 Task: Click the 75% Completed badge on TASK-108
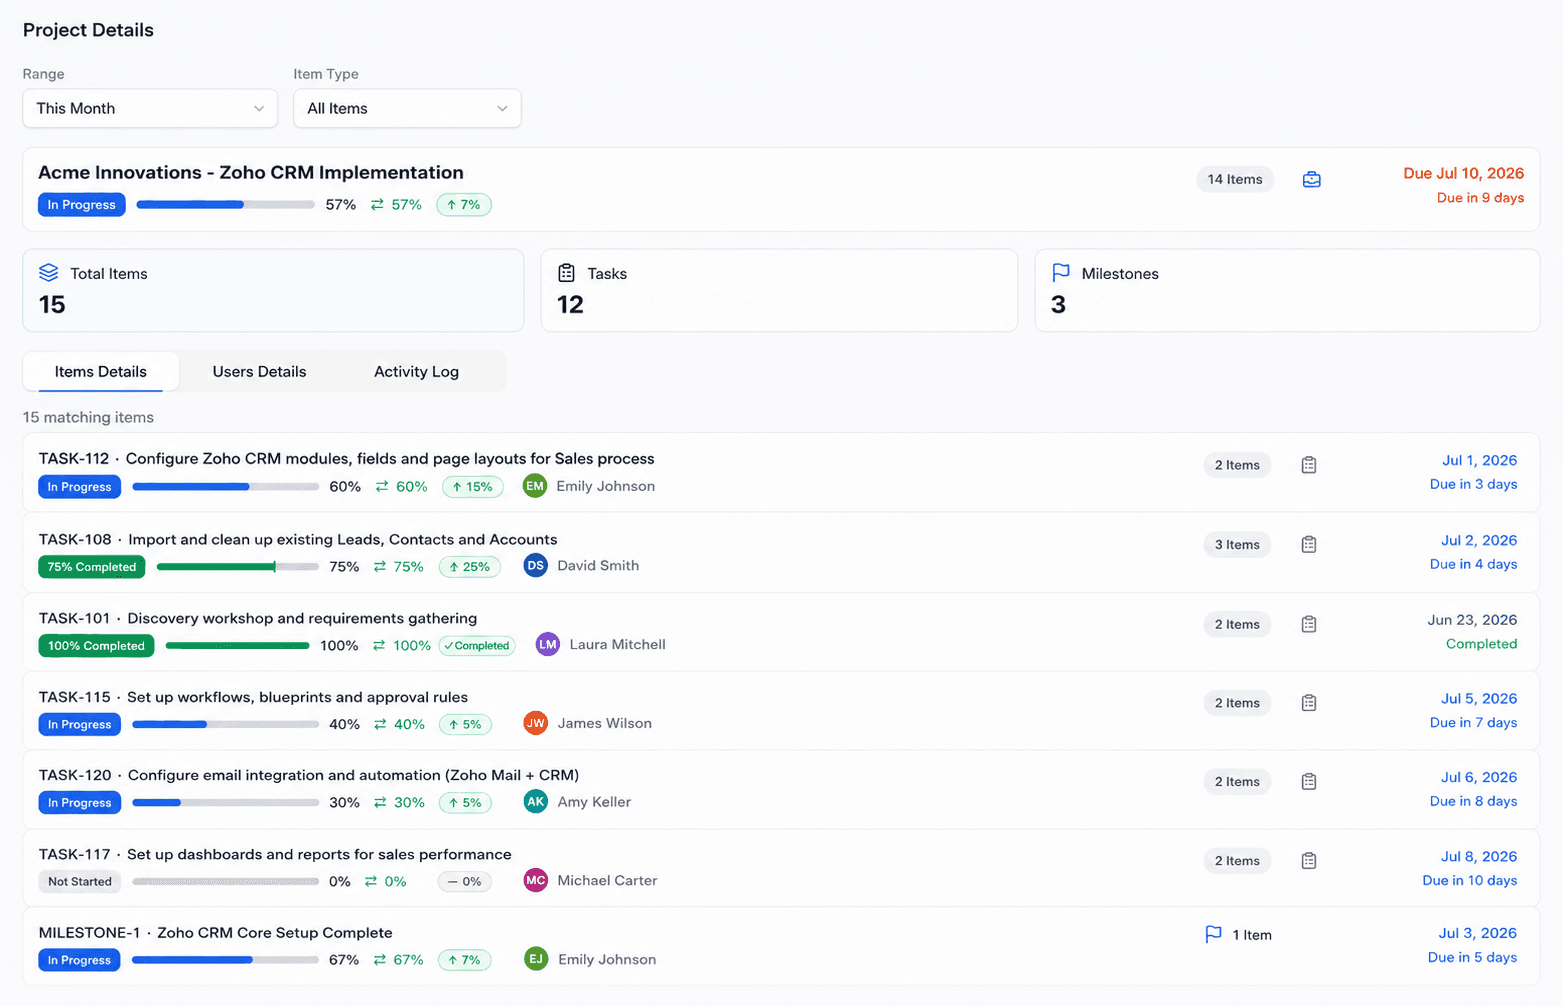(x=92, y=567)
